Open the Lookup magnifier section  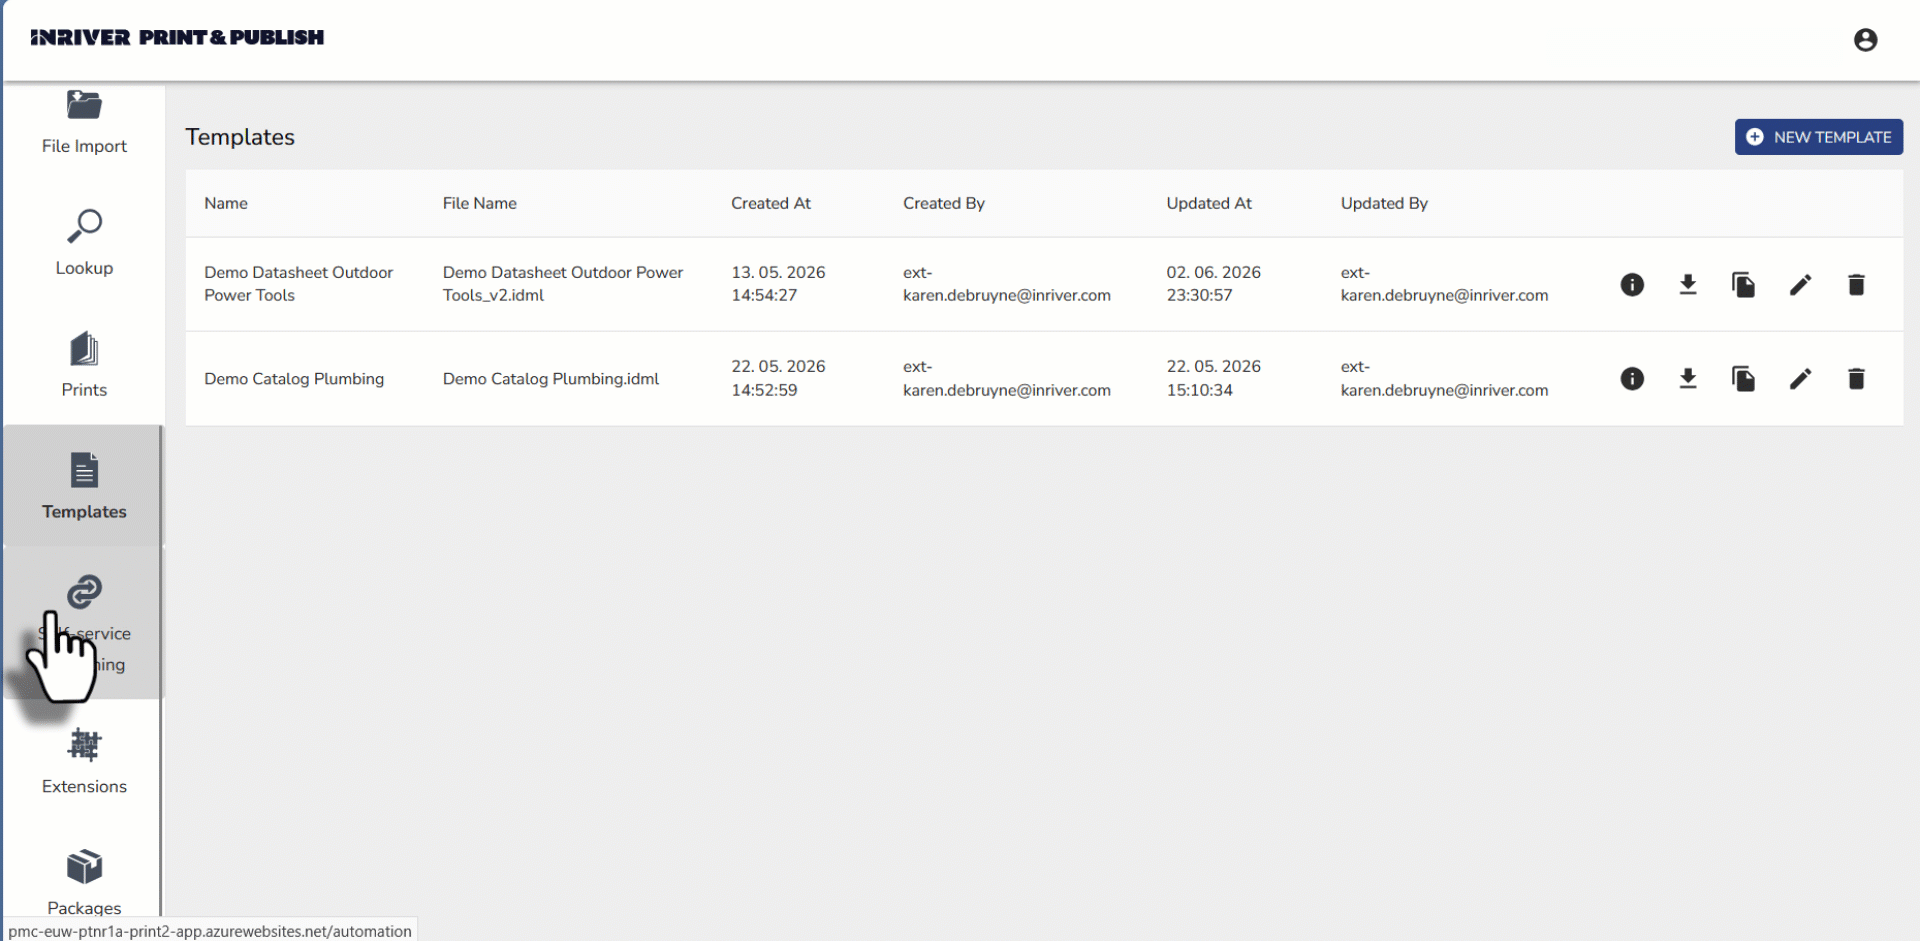point(84,243)
